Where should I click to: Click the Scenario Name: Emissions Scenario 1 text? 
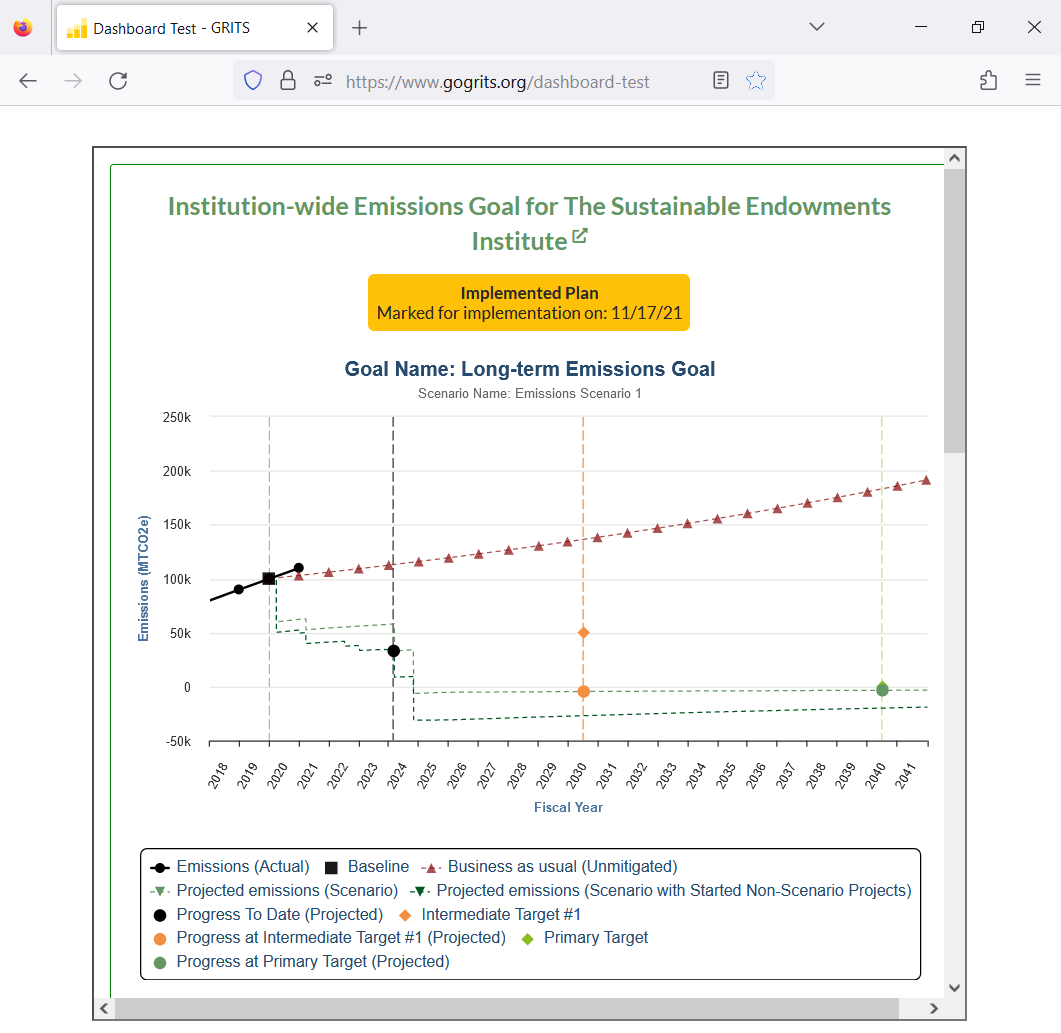point(529,394)
